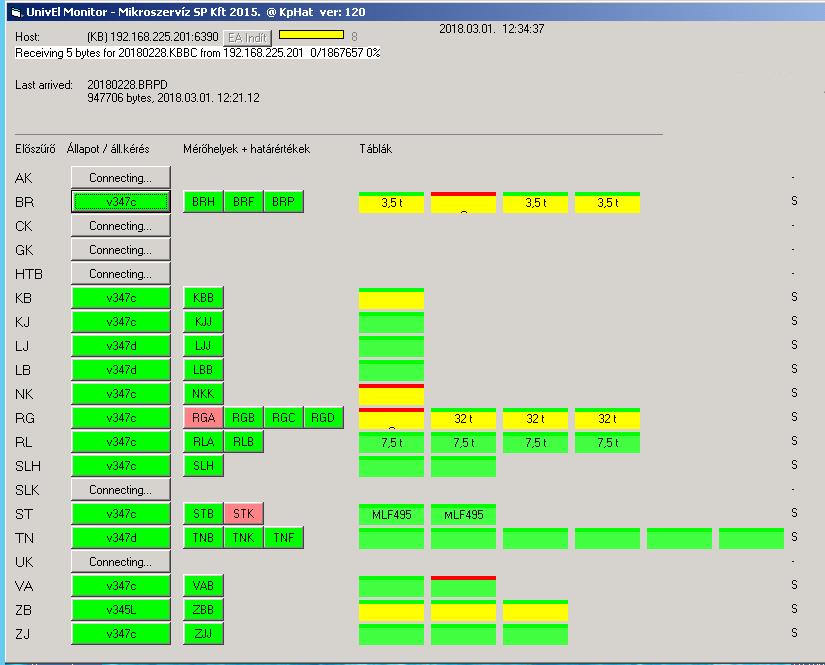The image size is (825, 665).
Task: Click the UnivEl Monitor title bar icon
Action: 16,12
